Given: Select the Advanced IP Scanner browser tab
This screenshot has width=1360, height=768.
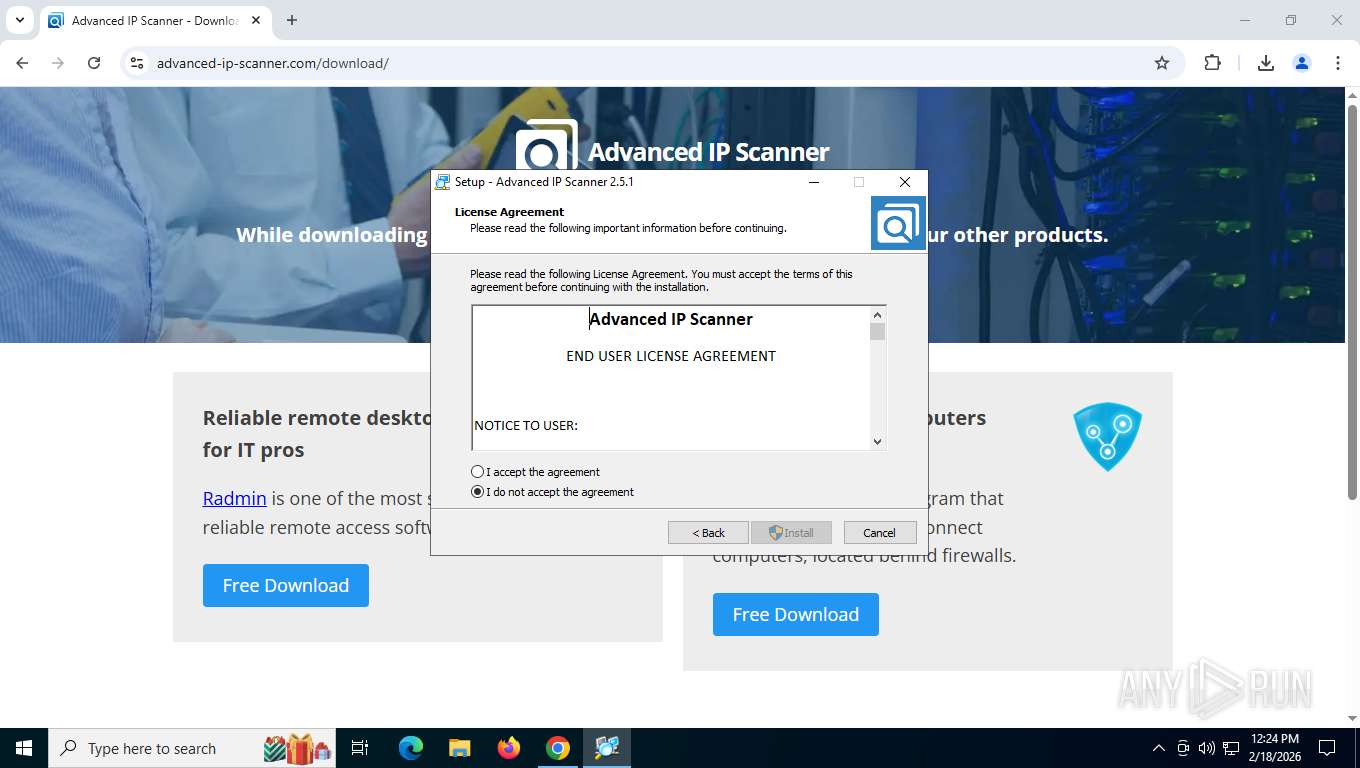Looking at the screenshot, I should (155, 20).
